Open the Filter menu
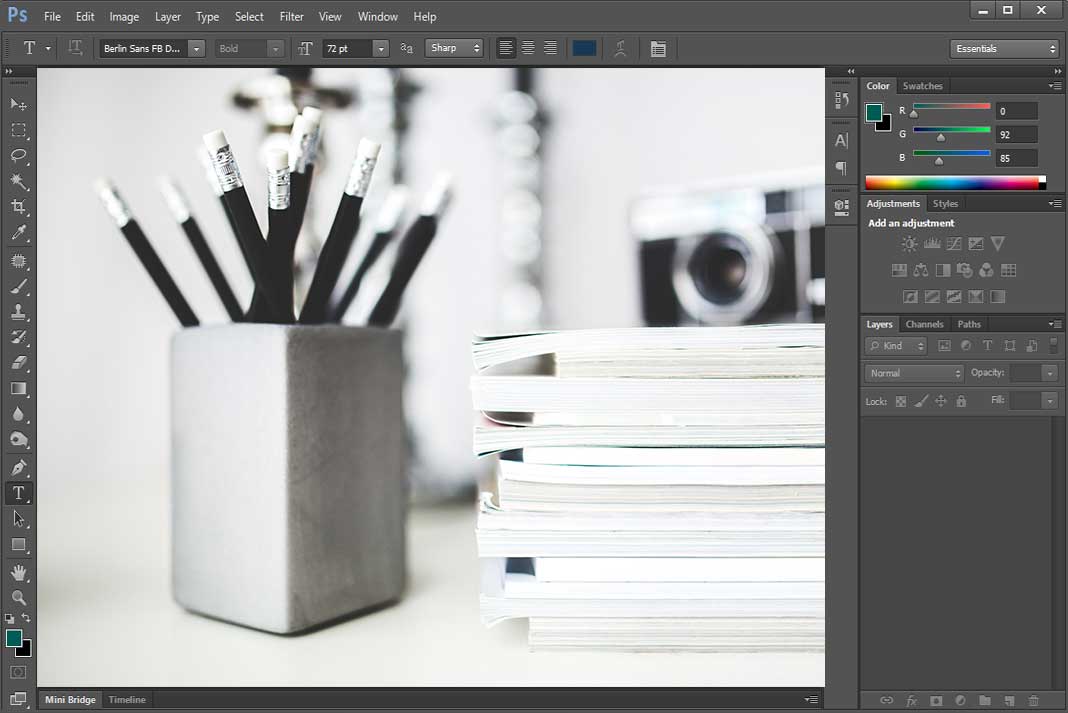This screenshot has height=713, width=1068. click(x=291, y=17)
